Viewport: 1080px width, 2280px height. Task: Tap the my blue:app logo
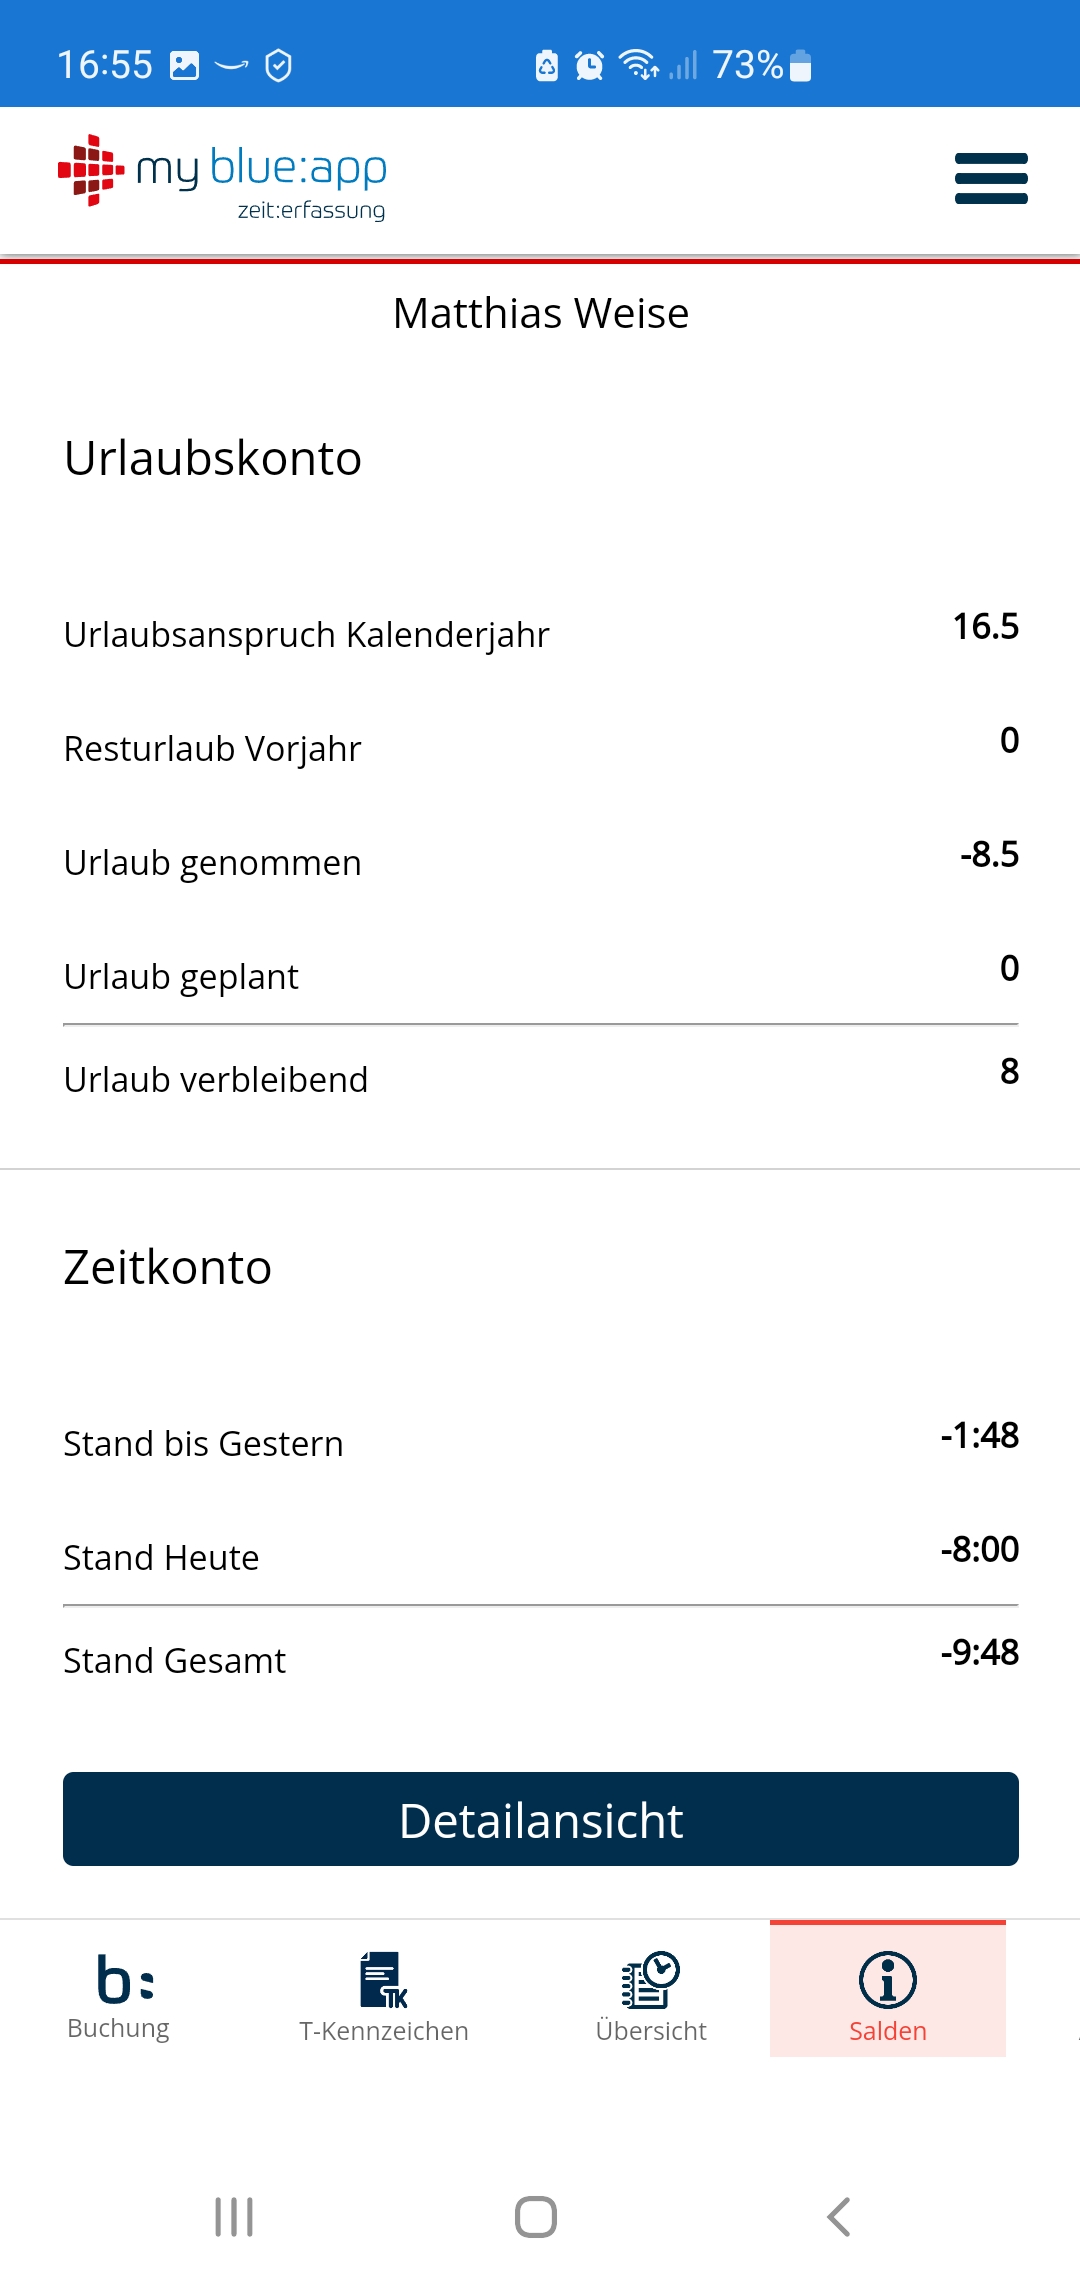(223, 178)
